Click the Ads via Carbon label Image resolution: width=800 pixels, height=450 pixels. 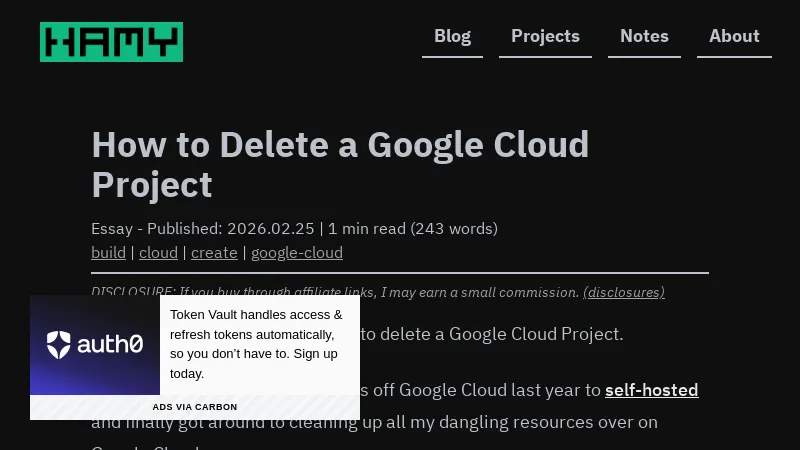[x=195, y=407]
